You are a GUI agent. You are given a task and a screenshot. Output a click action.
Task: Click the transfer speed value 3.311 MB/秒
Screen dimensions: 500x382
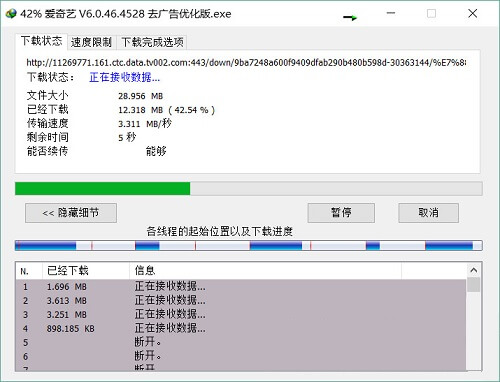pyautogui.click(x=145, y=124)
